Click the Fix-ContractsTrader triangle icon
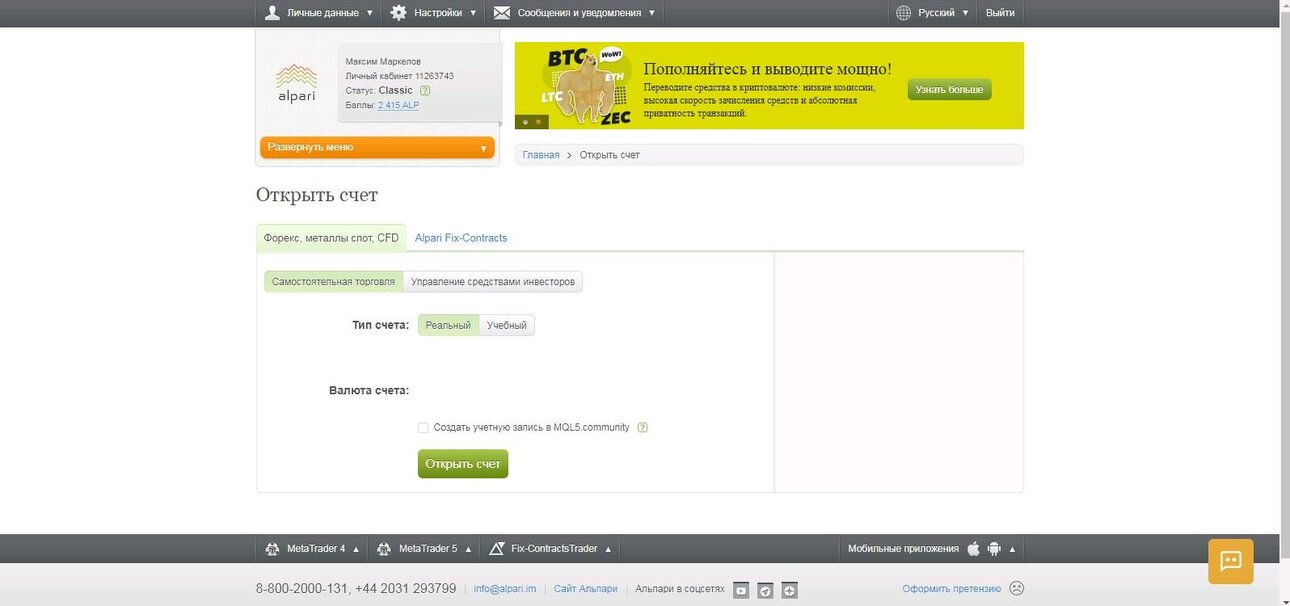The height and width of the screenshot is (606, 1290). click(x=497, y=549)
